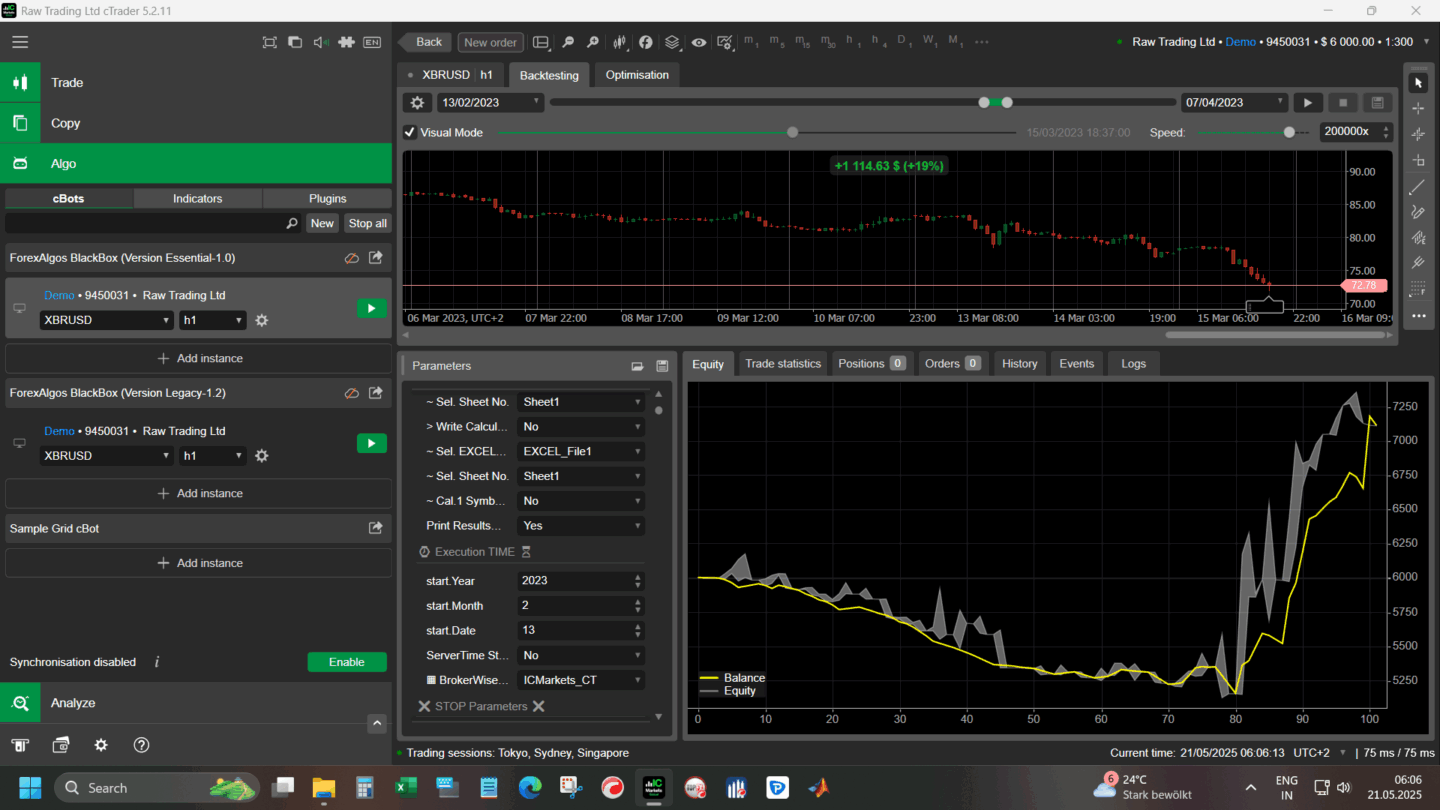Open the hamburger main menu
The width and height of the screenshot is (1440, 810).
20,42
